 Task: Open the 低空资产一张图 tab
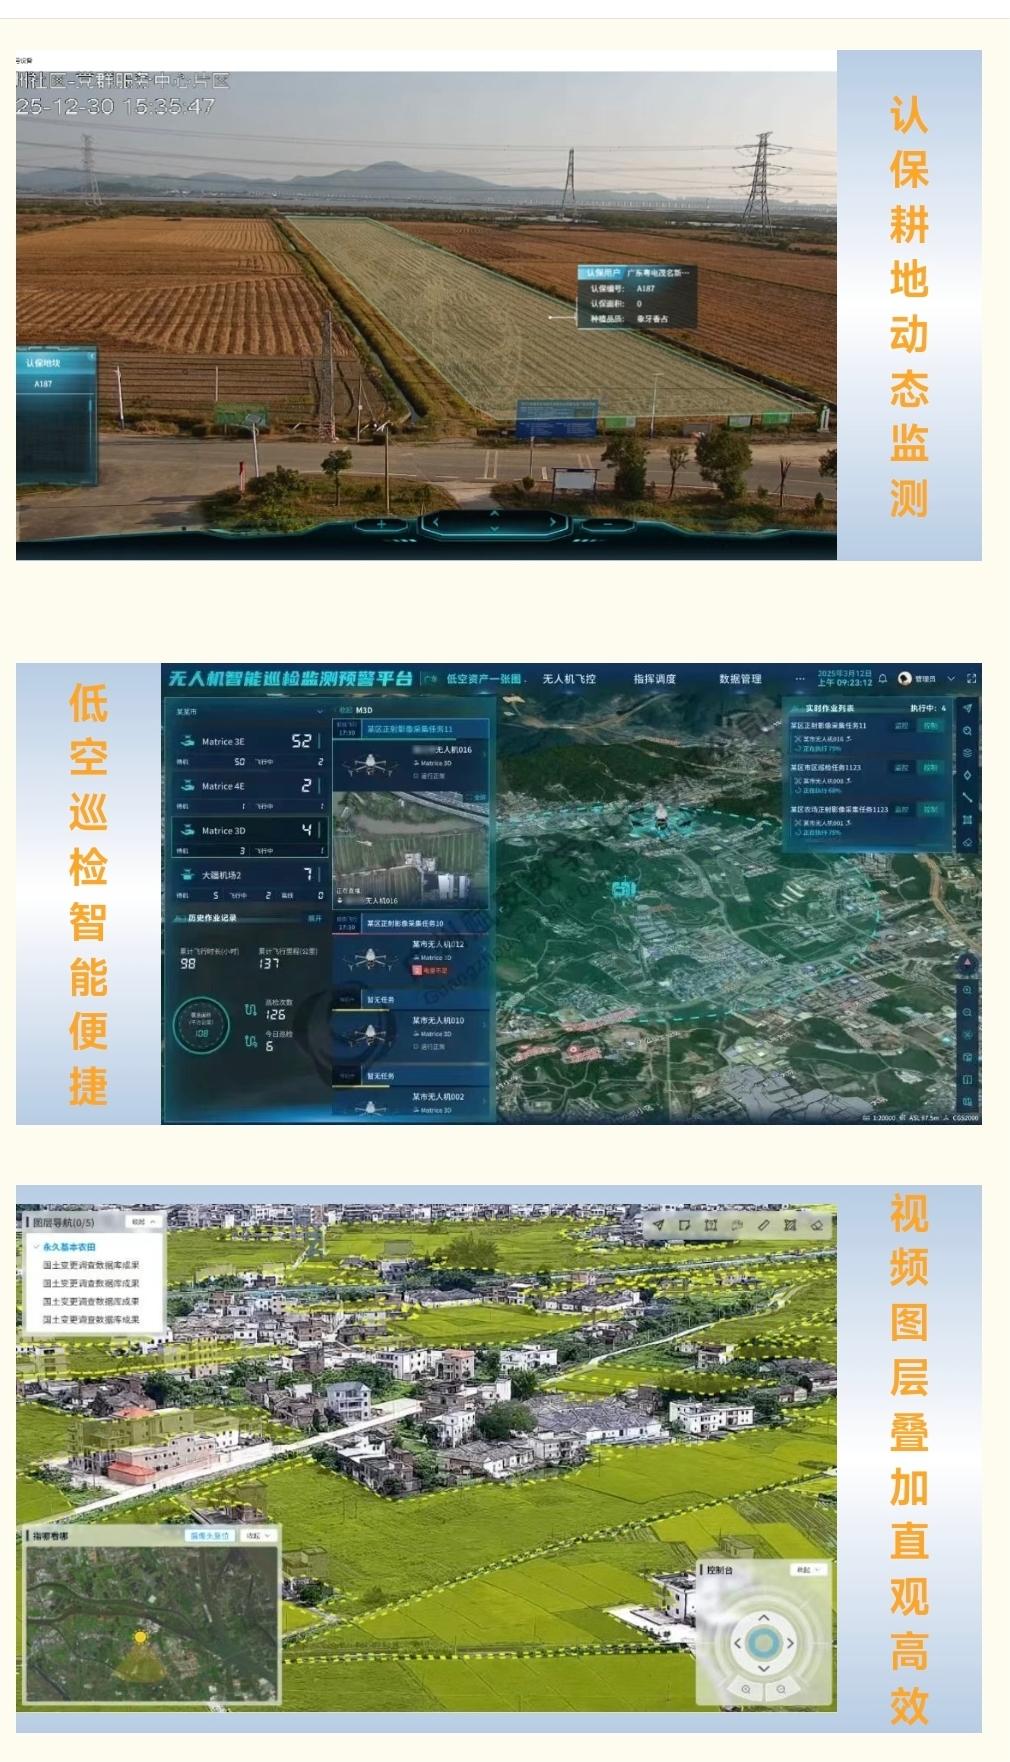click(x=484, y=678)
